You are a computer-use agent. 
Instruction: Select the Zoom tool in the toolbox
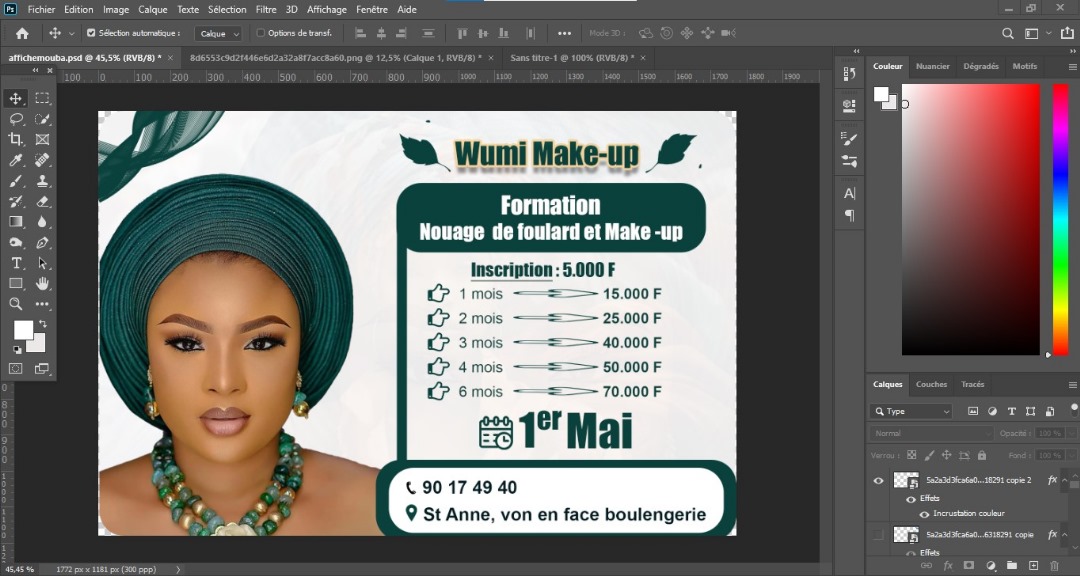(16, 304)
